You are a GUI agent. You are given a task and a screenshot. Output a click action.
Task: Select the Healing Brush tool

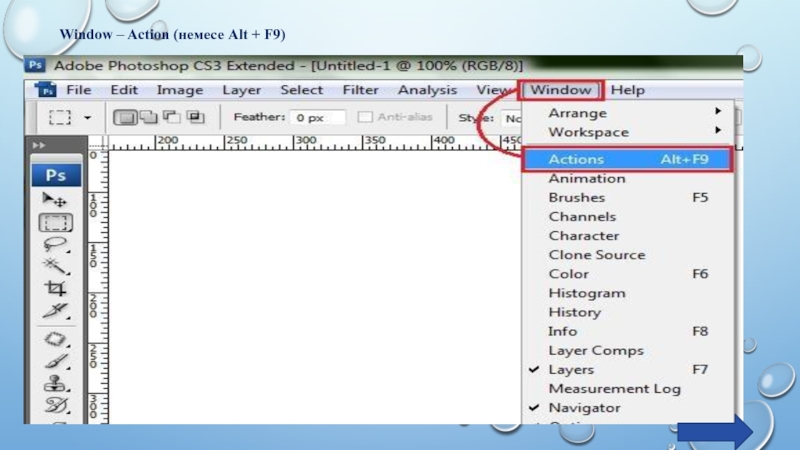coord(55,339)
